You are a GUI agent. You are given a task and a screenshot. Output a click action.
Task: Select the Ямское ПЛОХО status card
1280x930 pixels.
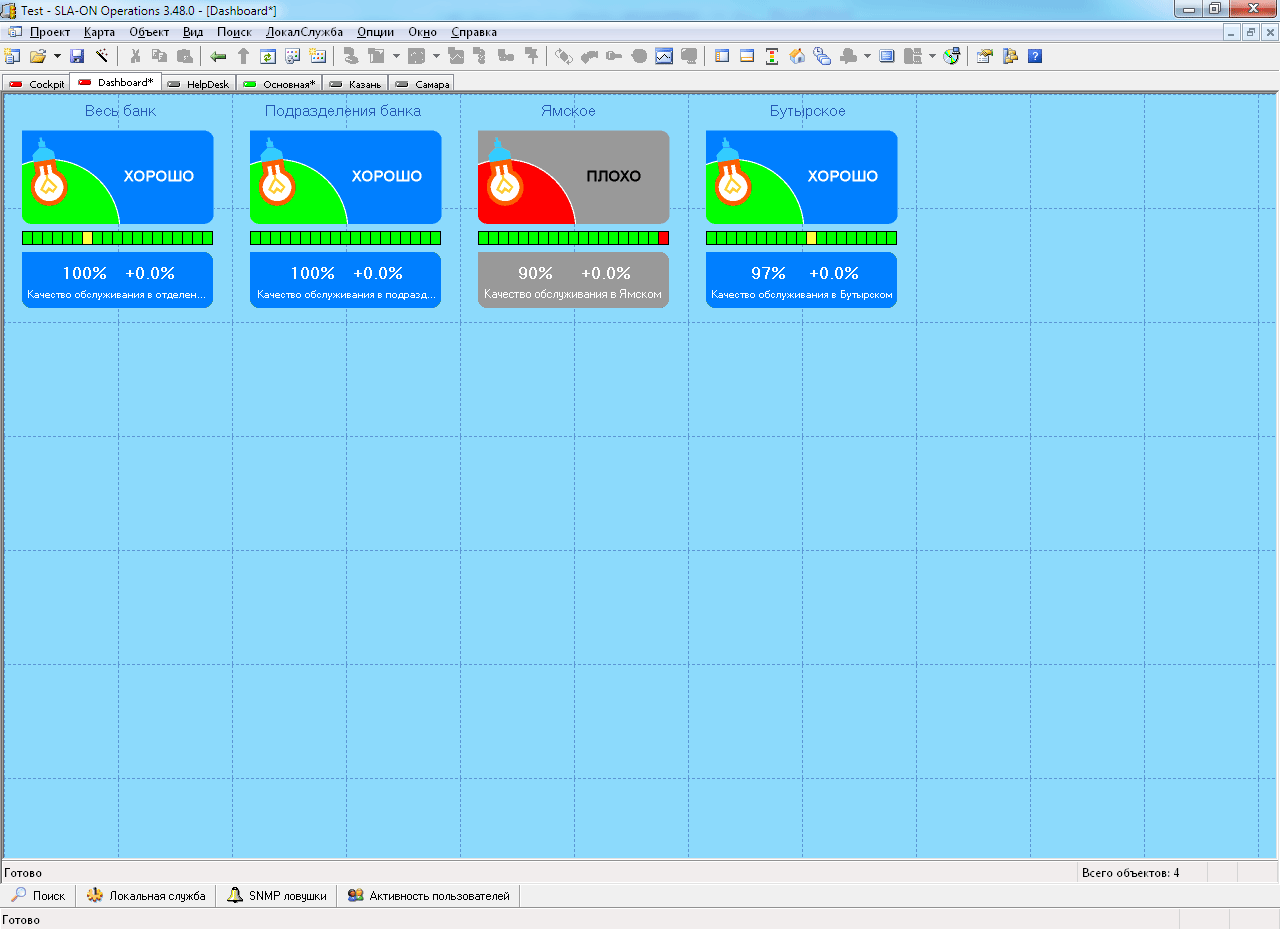tap(573, 177)
